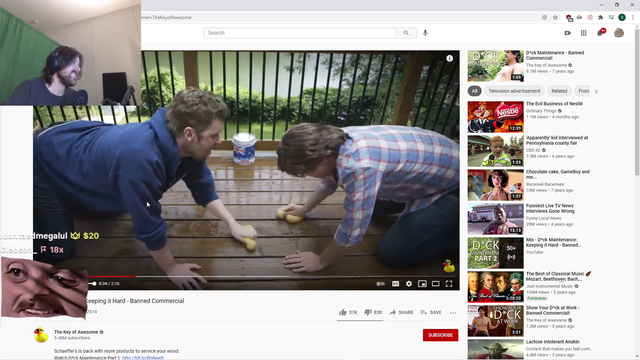Image resolution: width=640 pixels, height=360 pixels.
Task: Start voice search with the microphone icon
Action: pos(425,33)
